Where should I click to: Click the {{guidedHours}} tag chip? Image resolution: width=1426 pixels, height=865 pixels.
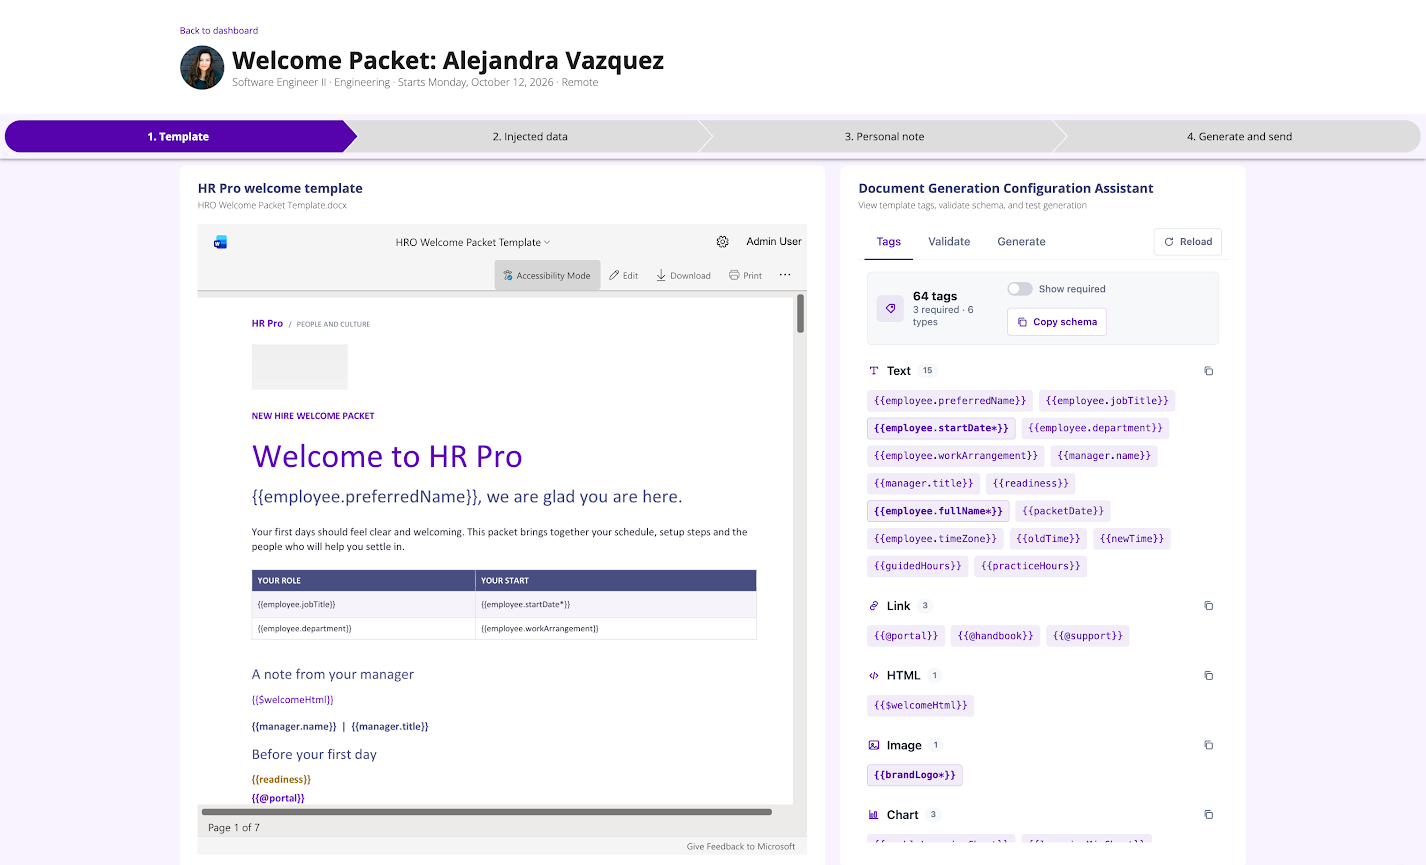pos(917,566)
